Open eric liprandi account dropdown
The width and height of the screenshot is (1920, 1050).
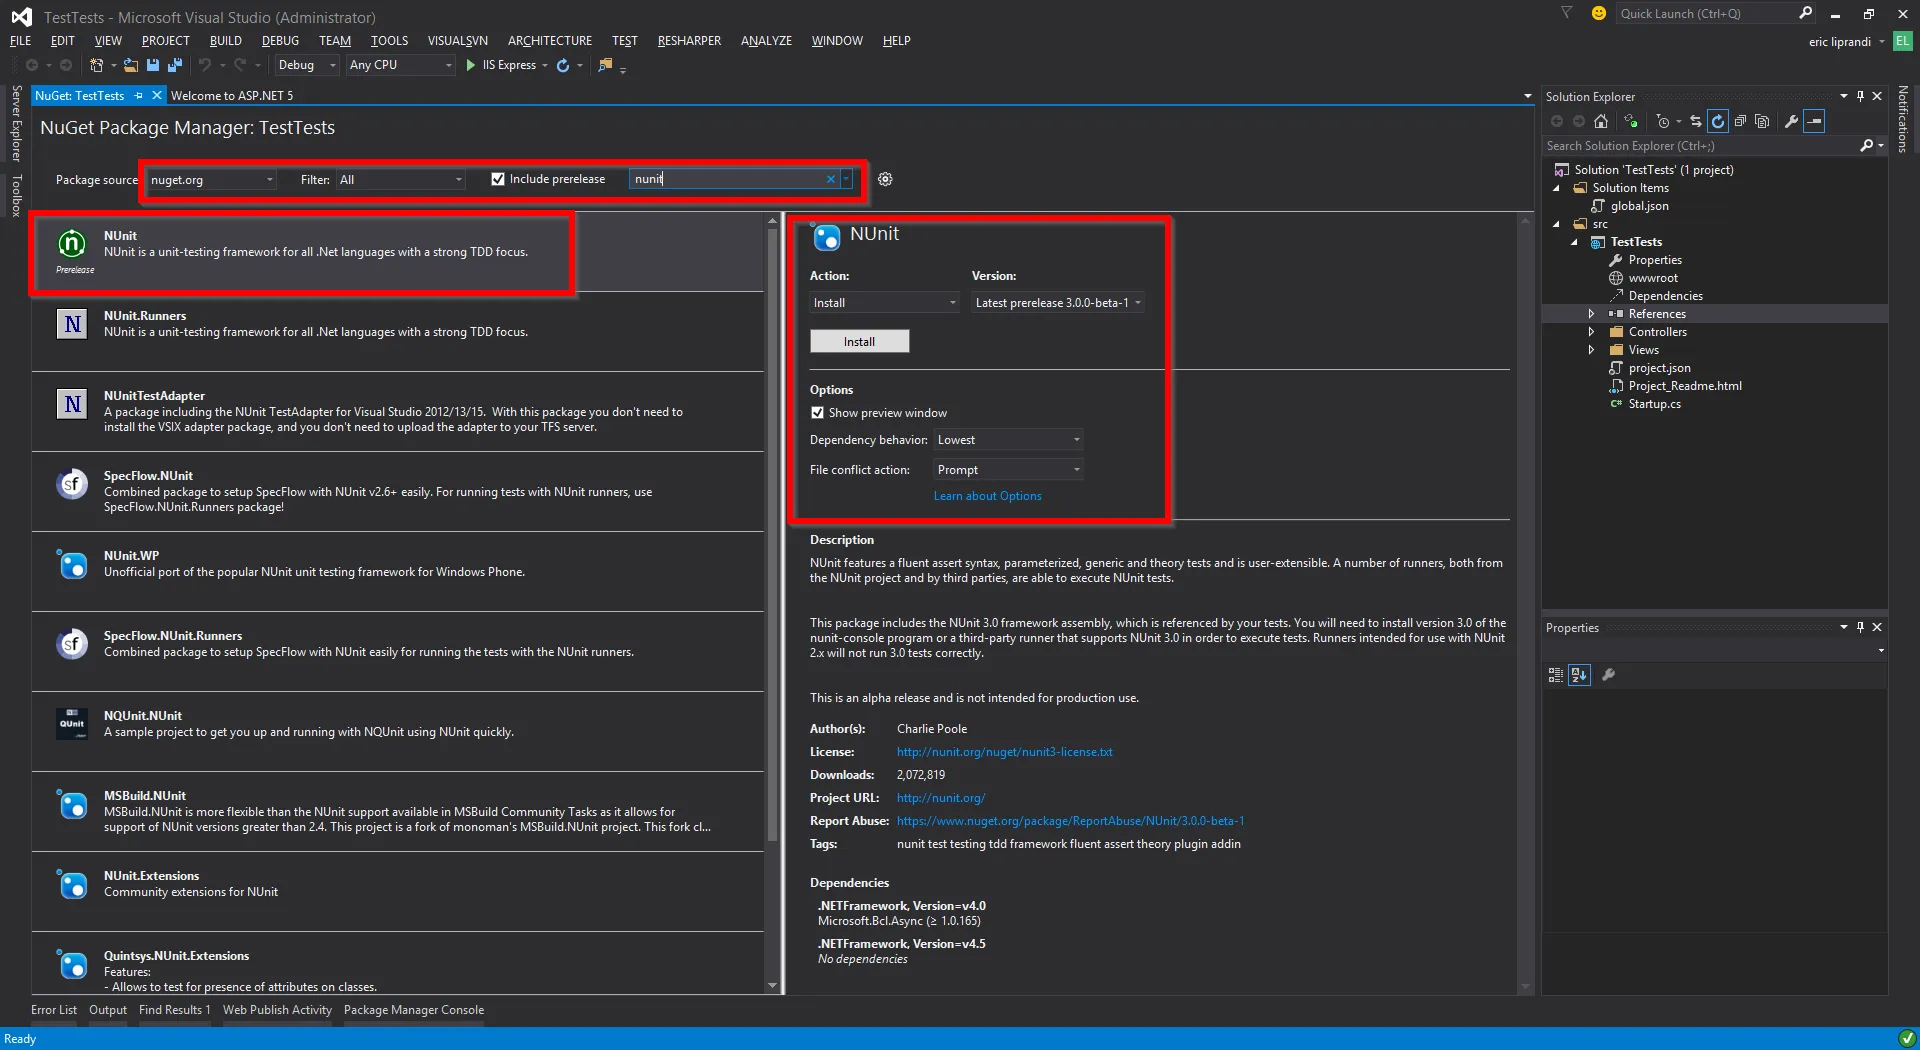point(1846,42)
